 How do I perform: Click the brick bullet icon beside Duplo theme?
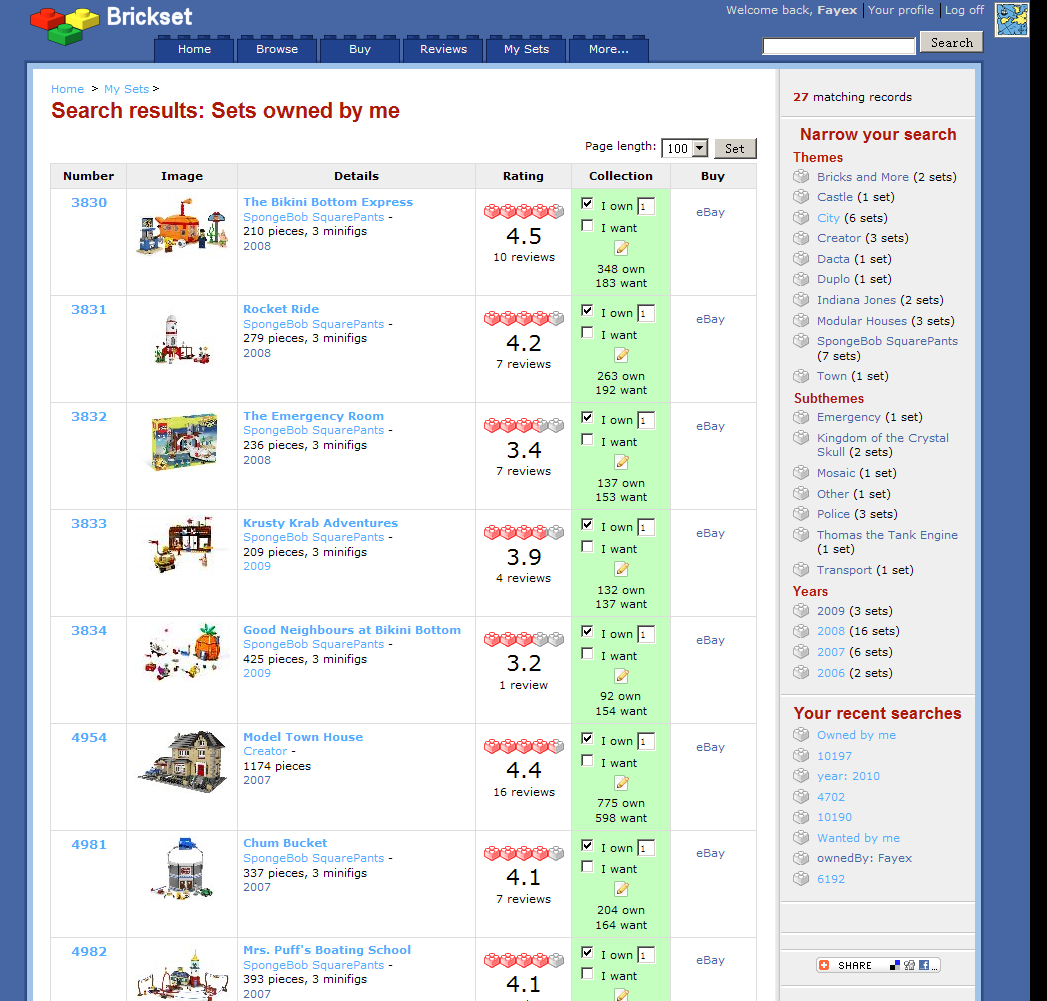pyautogui.click(x=801, y=278)
